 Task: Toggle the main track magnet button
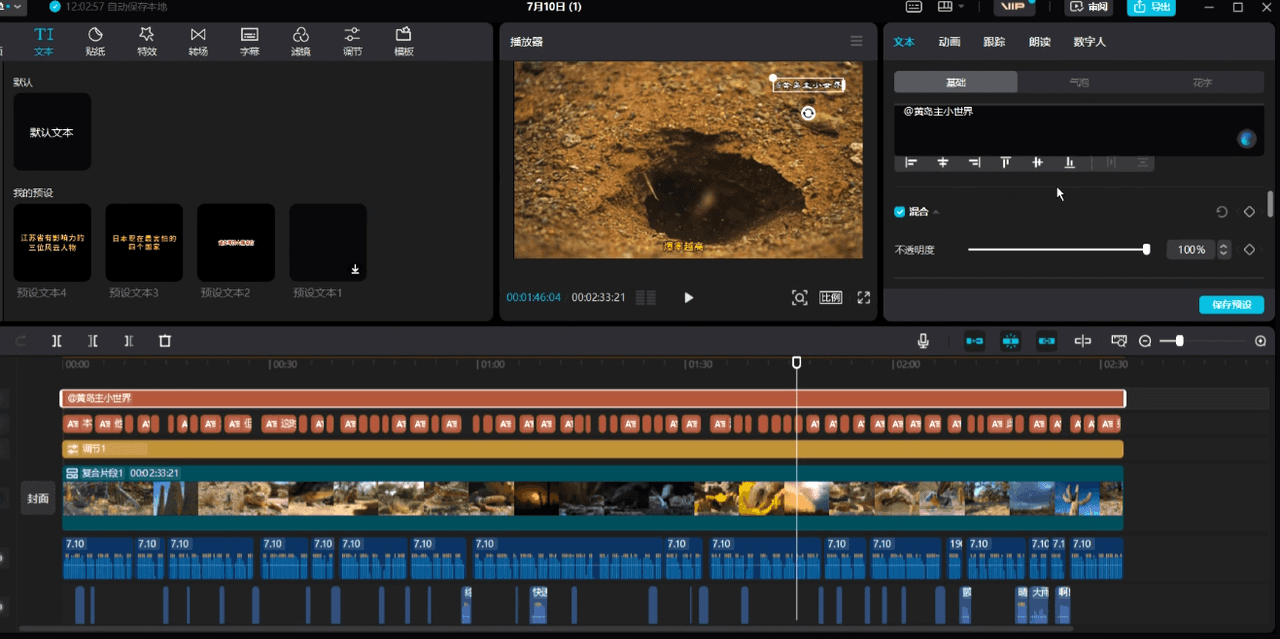(x=974, y=341)
